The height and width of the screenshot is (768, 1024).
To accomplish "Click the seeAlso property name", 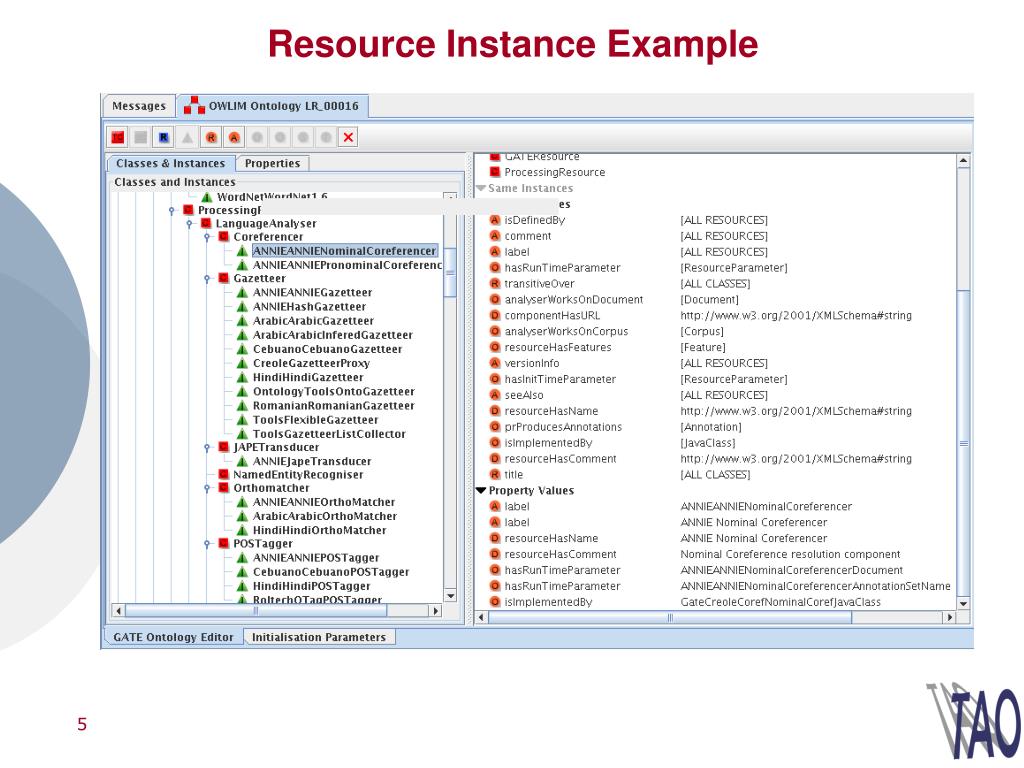I will [524, 395].
